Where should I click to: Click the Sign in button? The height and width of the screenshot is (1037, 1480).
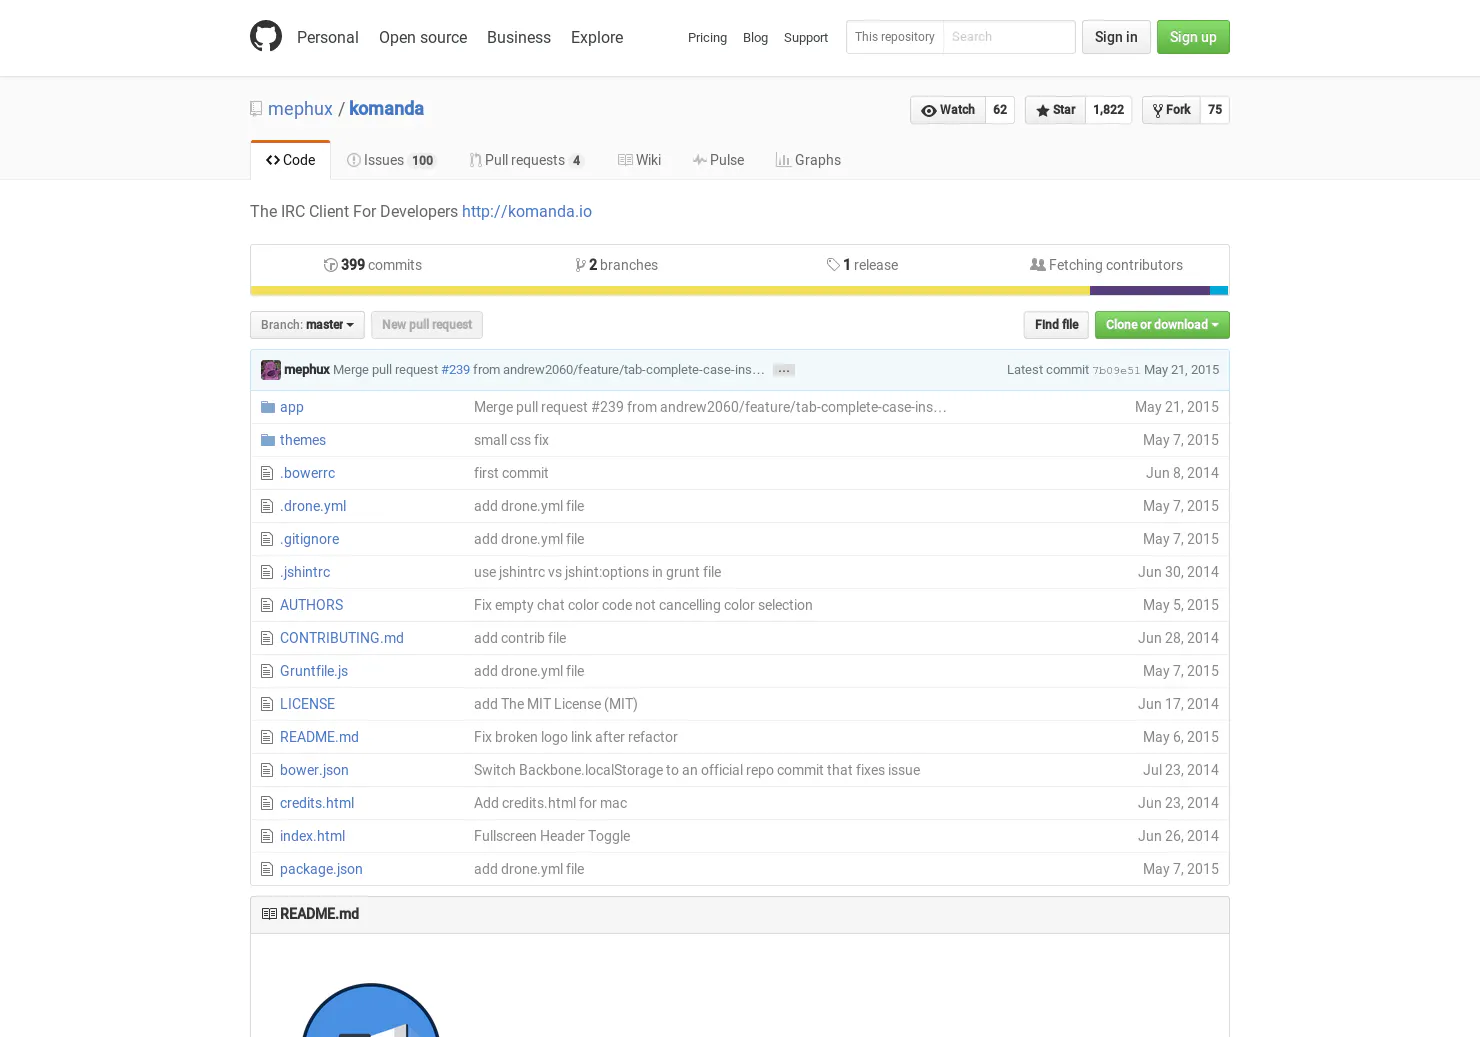point(1116,37)
